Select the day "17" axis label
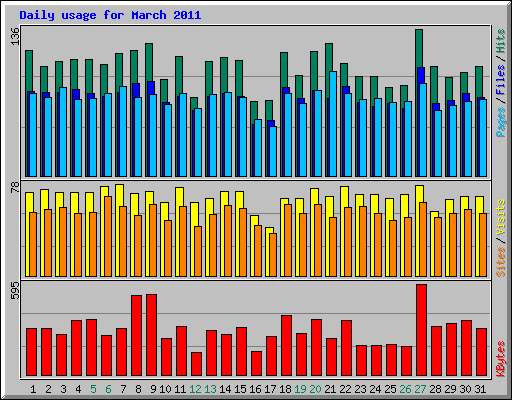Screen dimensions: 512x400 pyautogui.click(x=270, y=389)
